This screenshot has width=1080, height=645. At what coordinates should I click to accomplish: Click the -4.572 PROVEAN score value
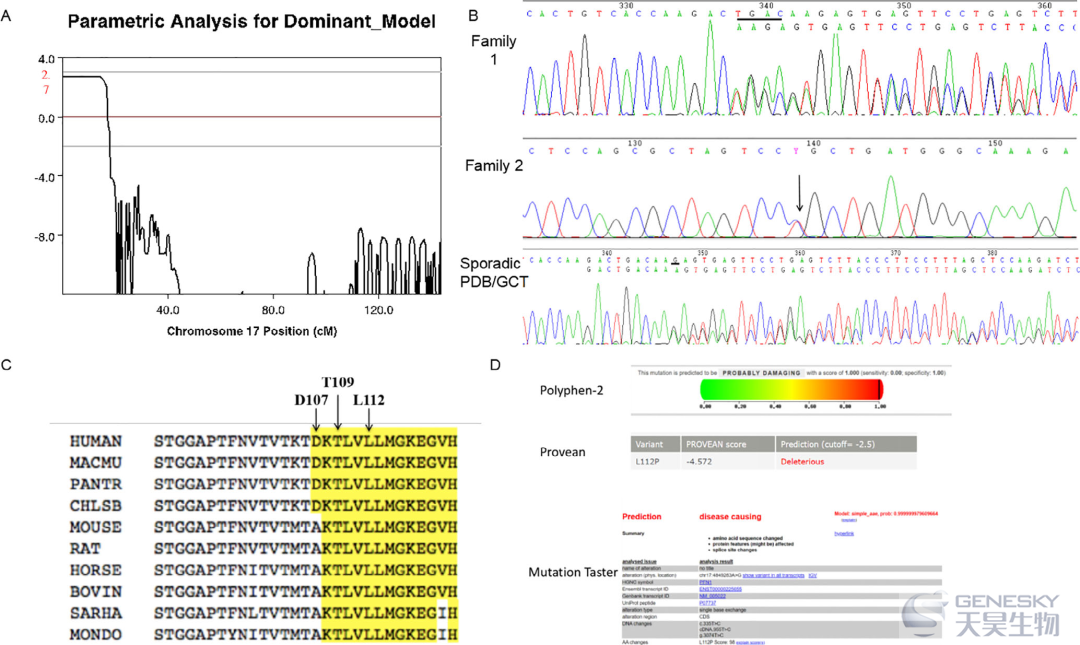pos(699,462)
